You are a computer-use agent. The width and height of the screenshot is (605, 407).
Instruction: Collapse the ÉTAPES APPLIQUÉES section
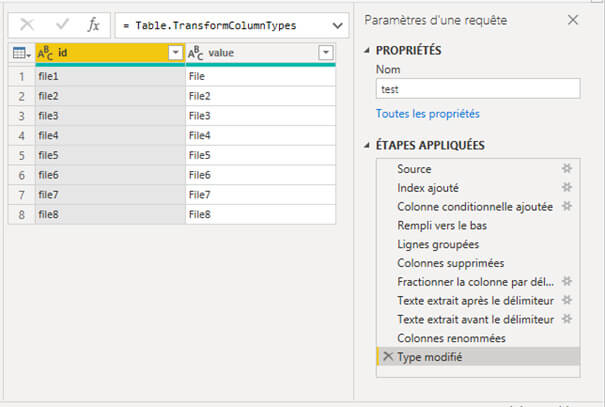point(367,145)
